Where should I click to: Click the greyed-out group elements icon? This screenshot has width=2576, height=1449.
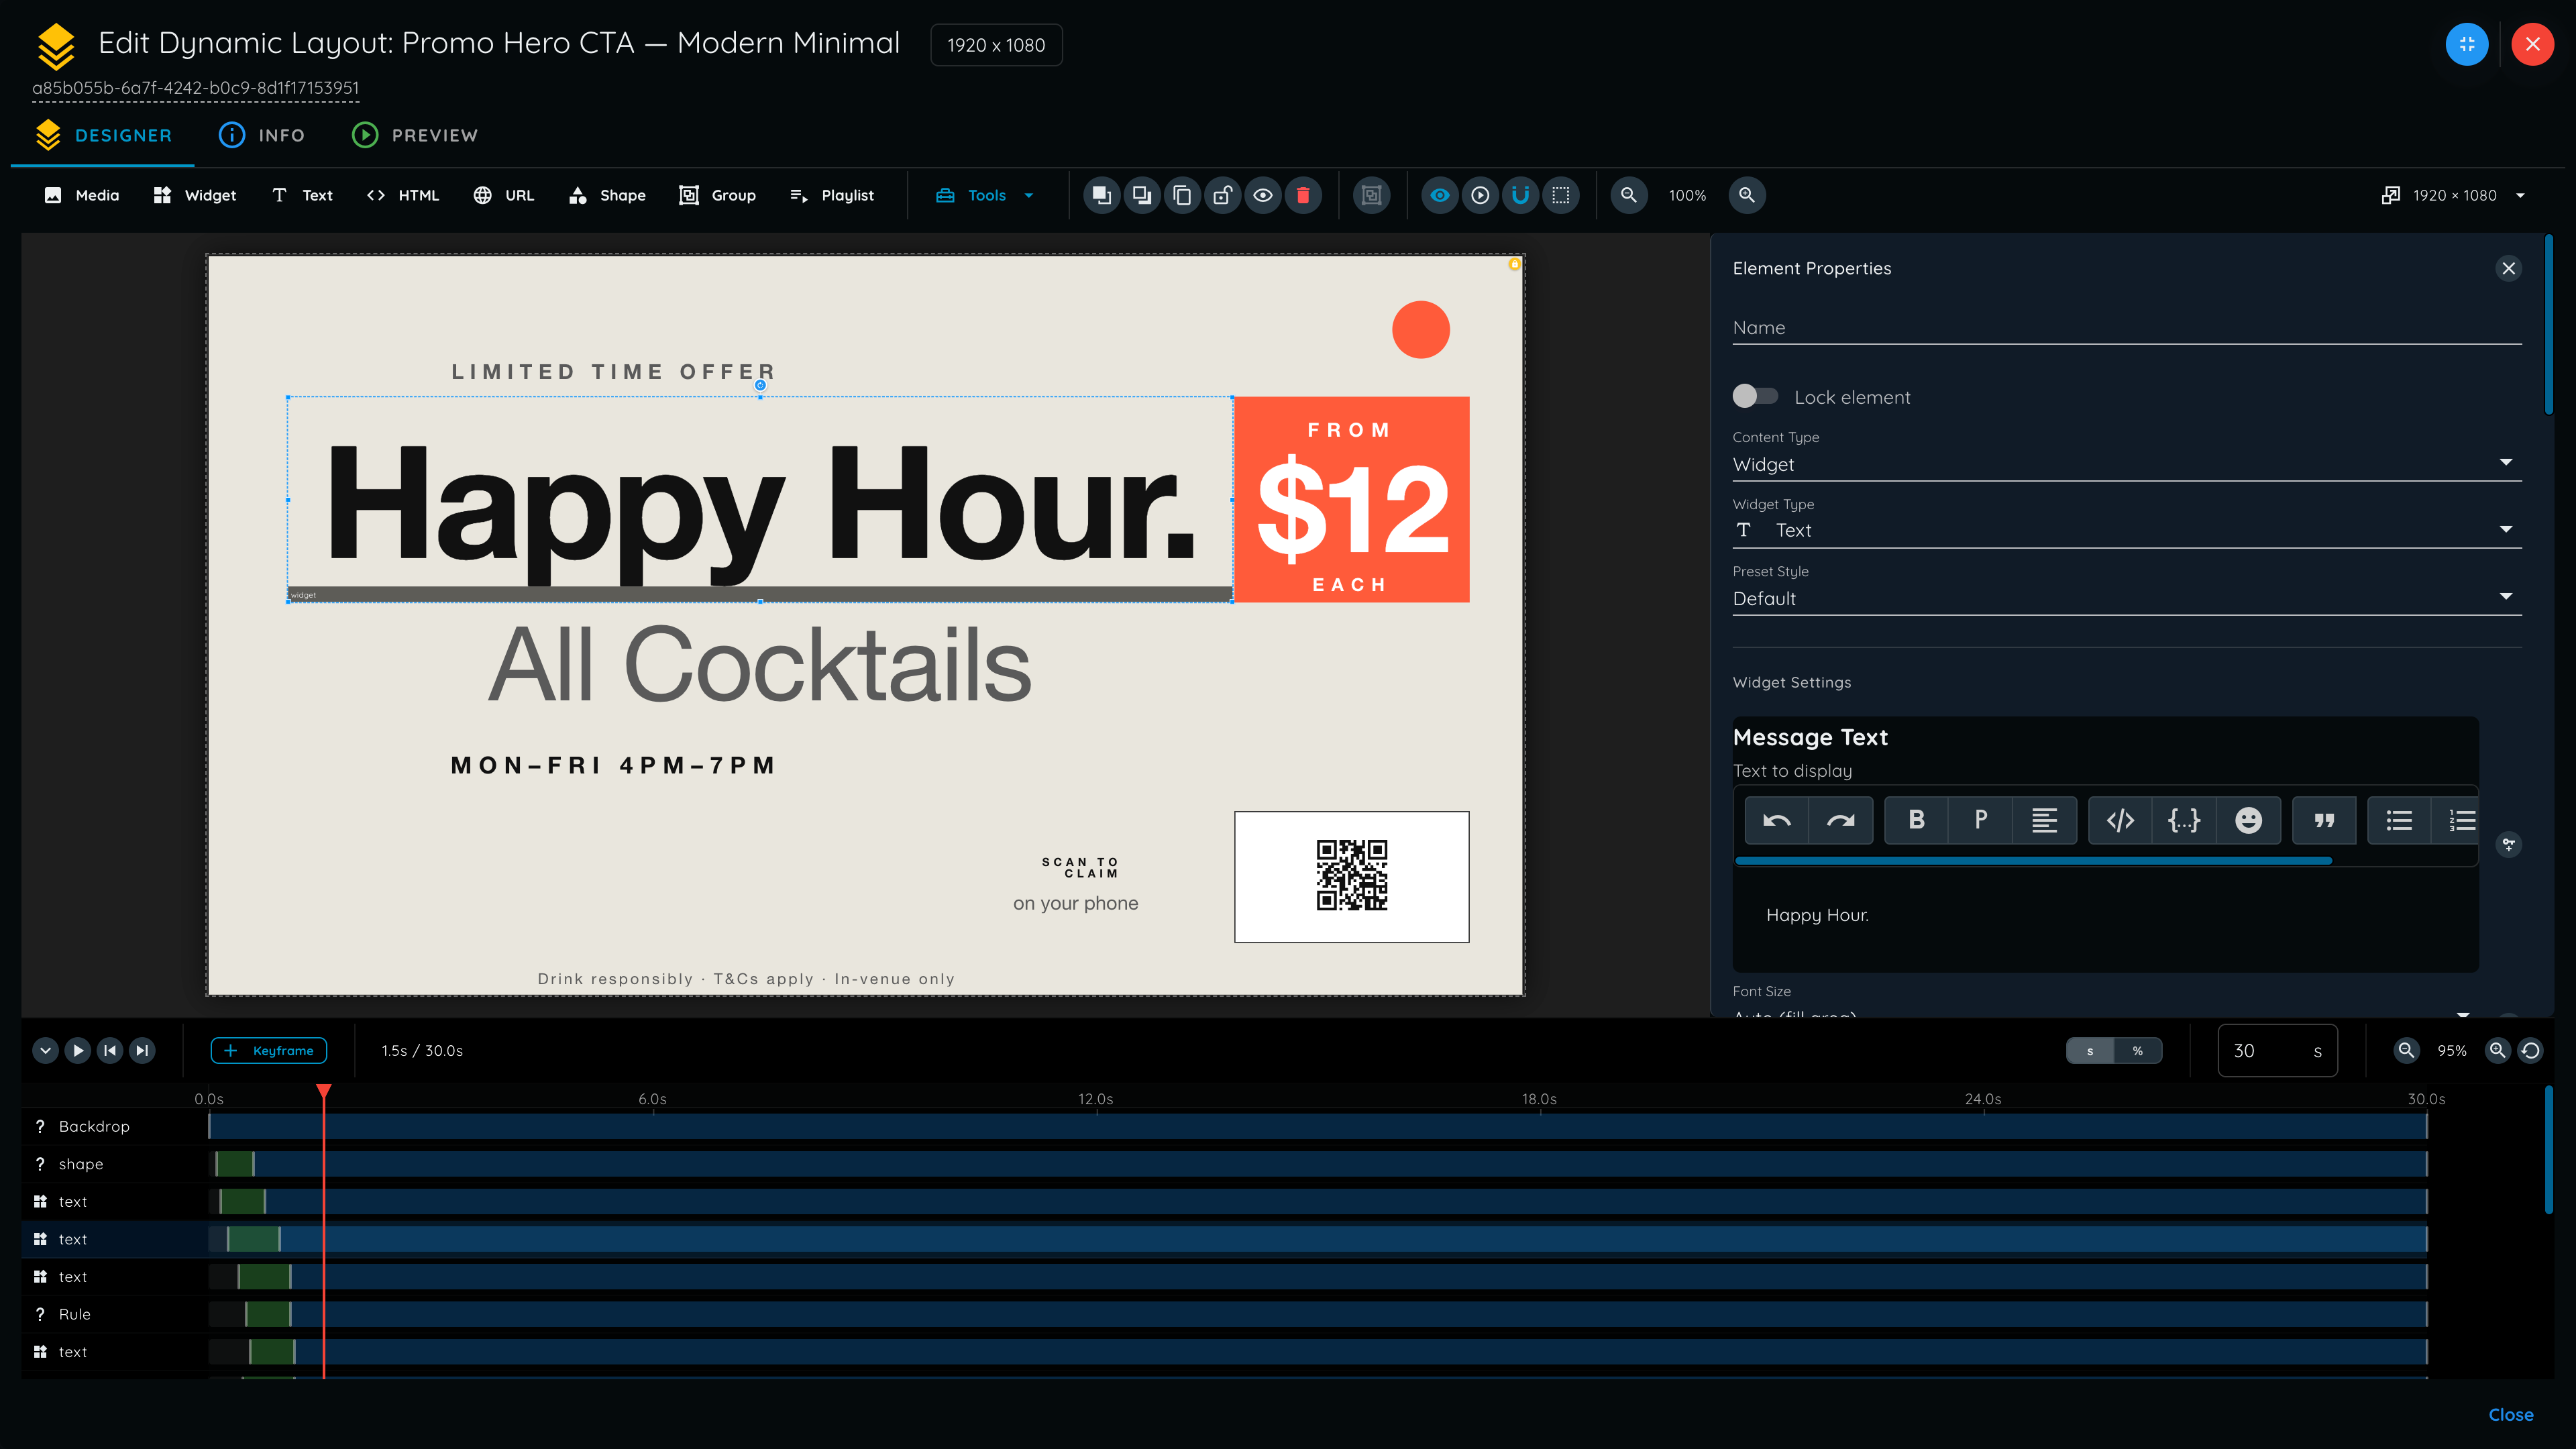coord(1372,195)
